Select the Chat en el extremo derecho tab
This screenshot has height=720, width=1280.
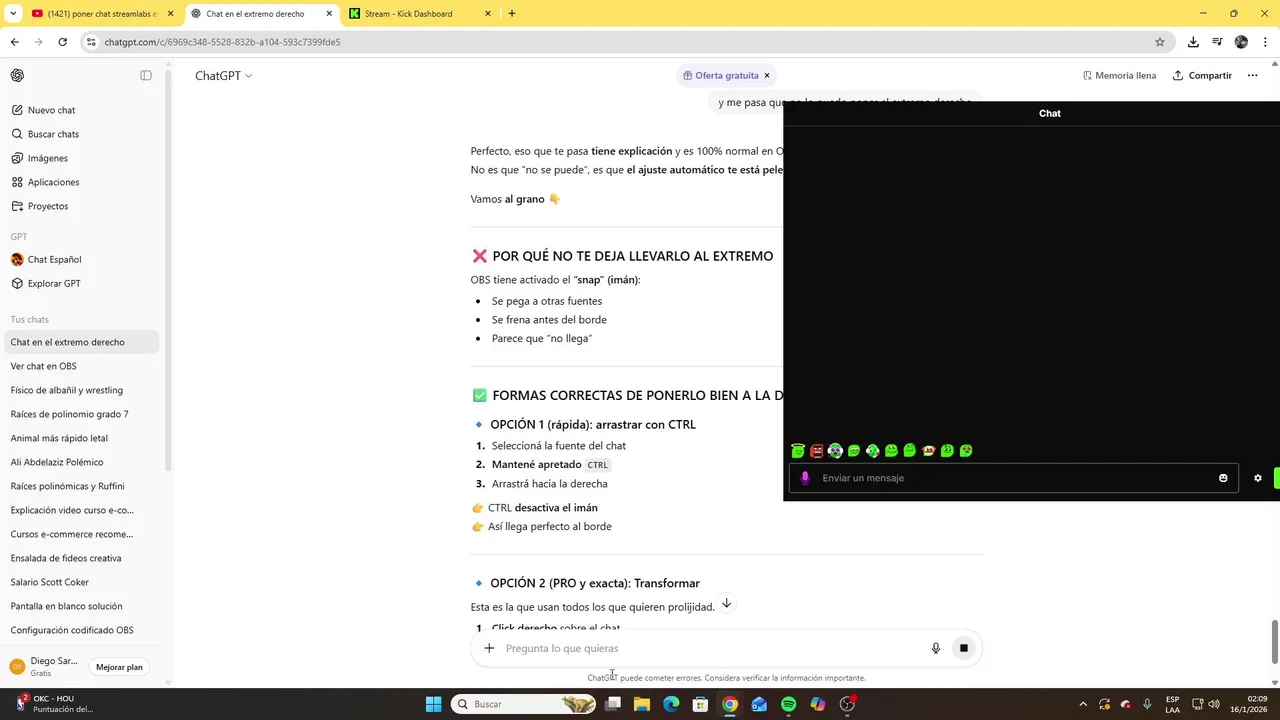point(261,14)
